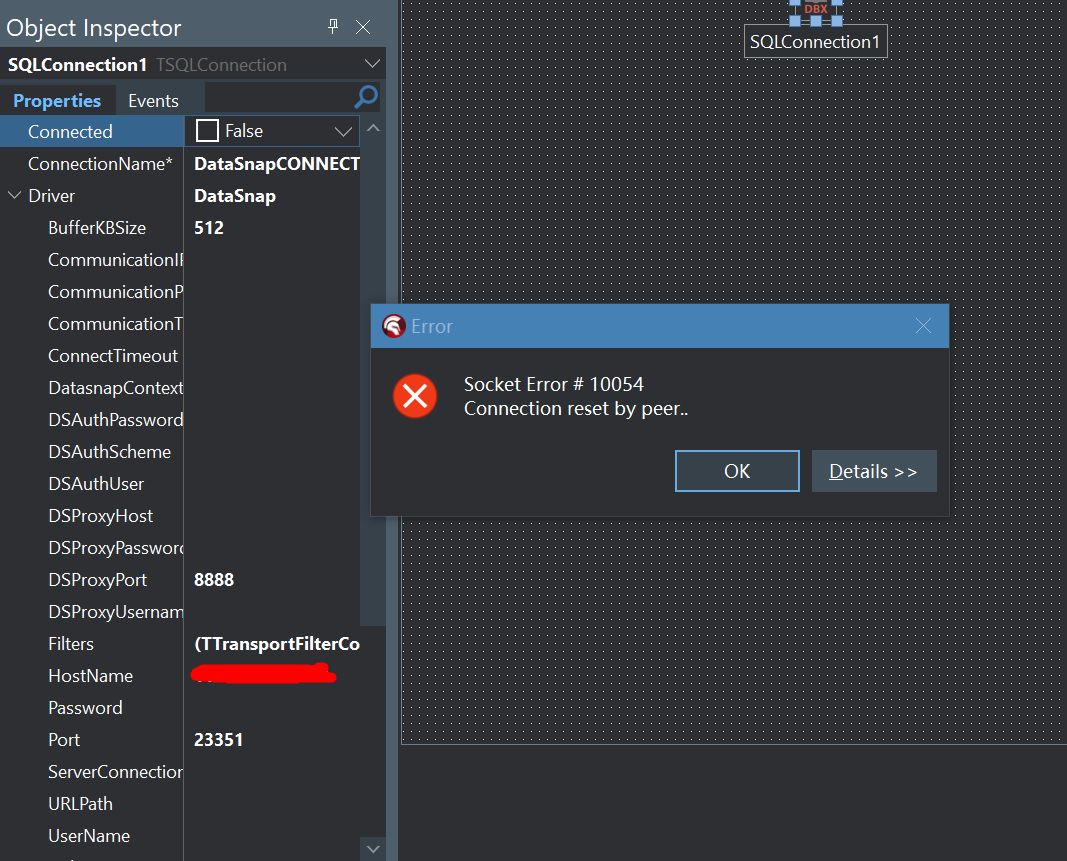The height and width of the screenshot is (861, 1067).
Task: Collapse the Driver property group
Action: (14, 195)
